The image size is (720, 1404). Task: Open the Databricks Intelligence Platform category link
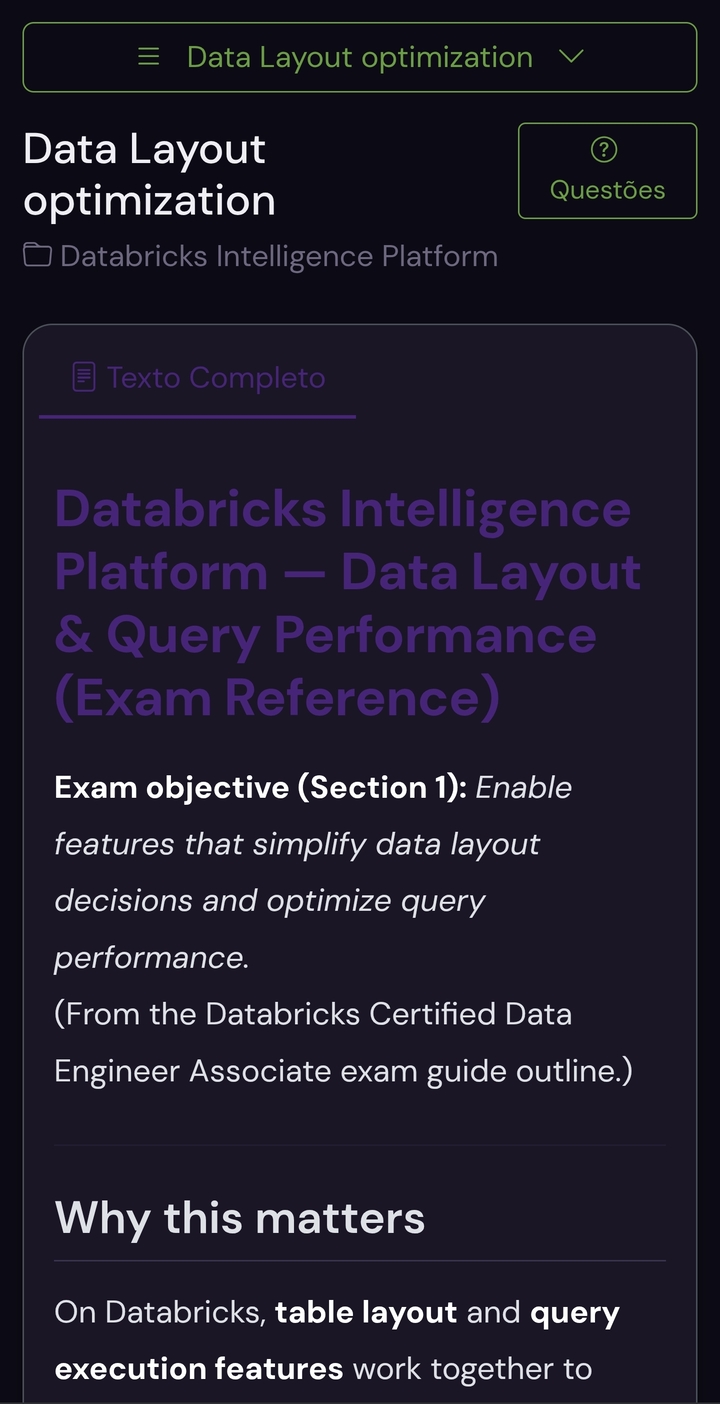click(x=278, y=256)
